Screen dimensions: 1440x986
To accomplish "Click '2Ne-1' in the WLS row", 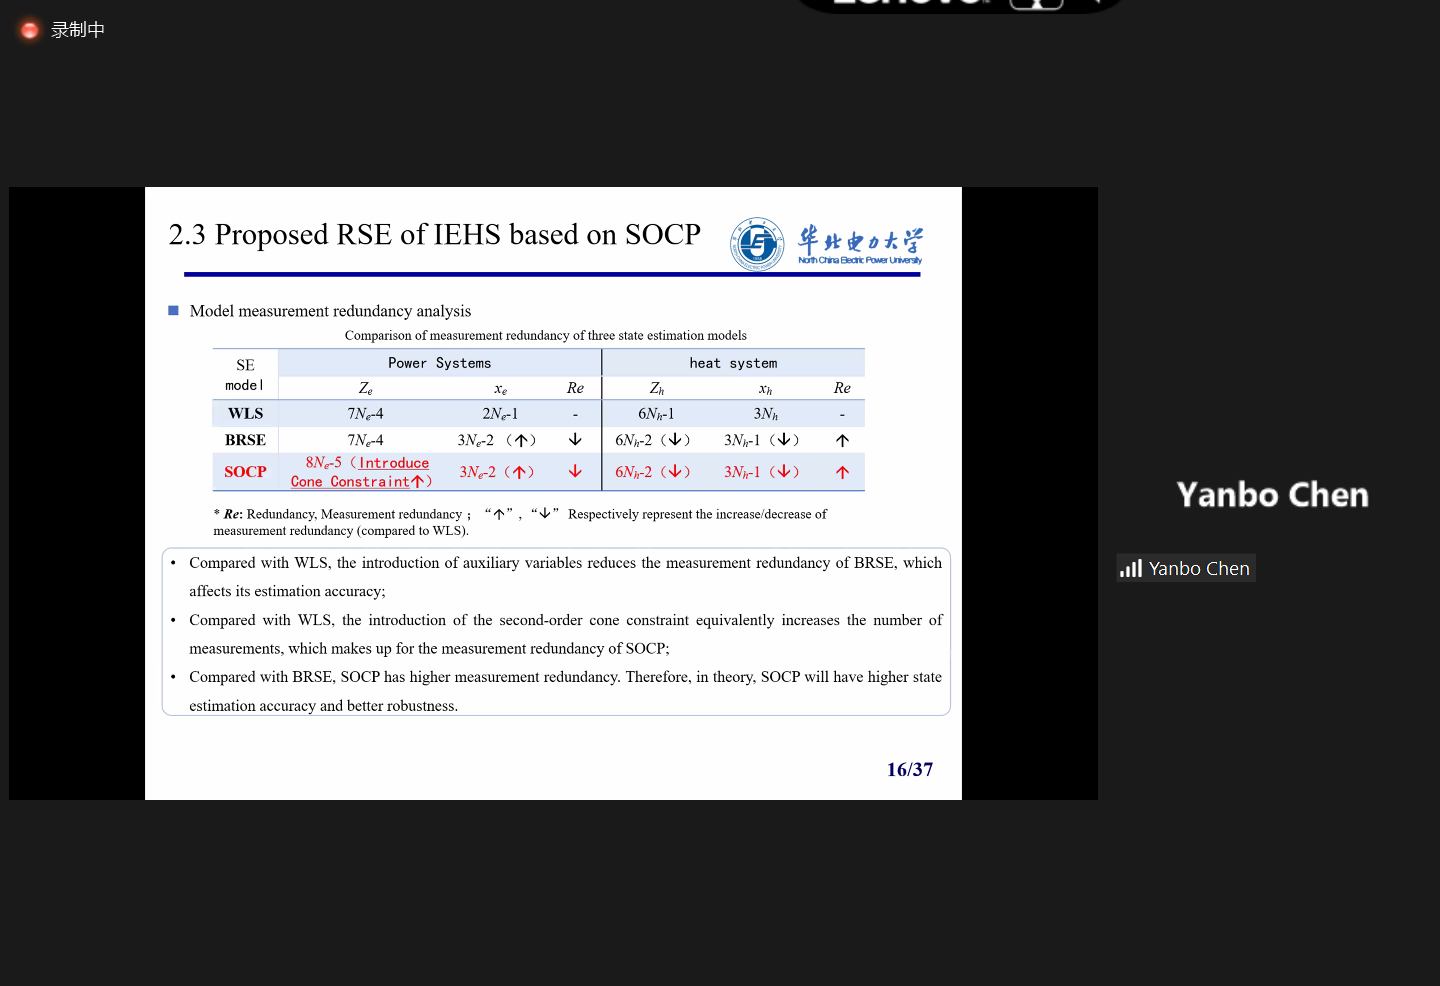I will (x=500, y=414).
